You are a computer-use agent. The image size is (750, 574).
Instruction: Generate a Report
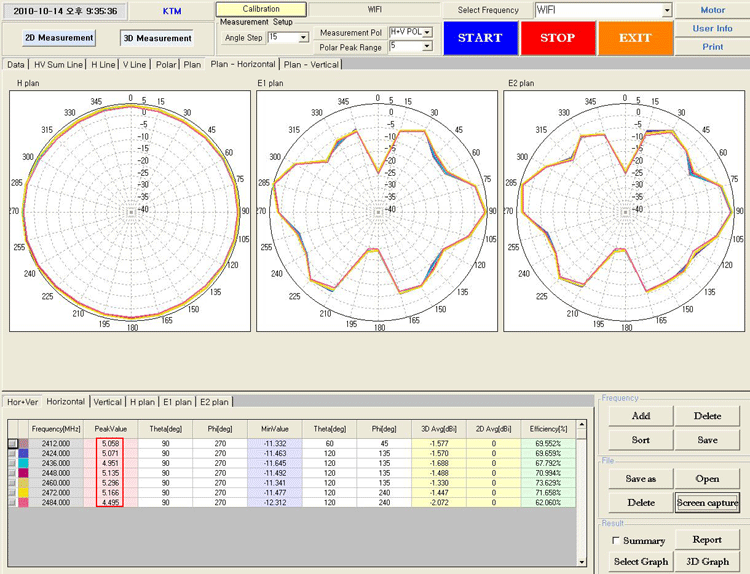click(x=707, y=540)
